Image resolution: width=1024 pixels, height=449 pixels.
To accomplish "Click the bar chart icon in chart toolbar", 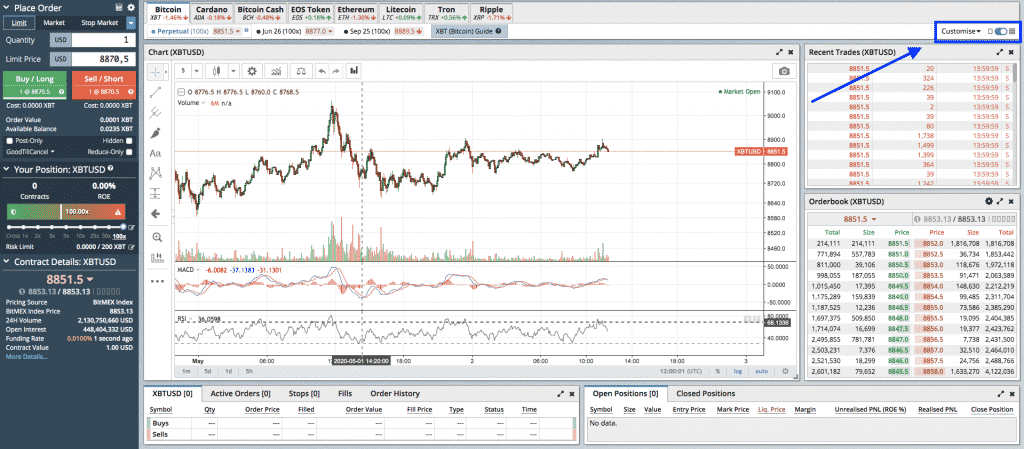I will (x=354, y=70).
